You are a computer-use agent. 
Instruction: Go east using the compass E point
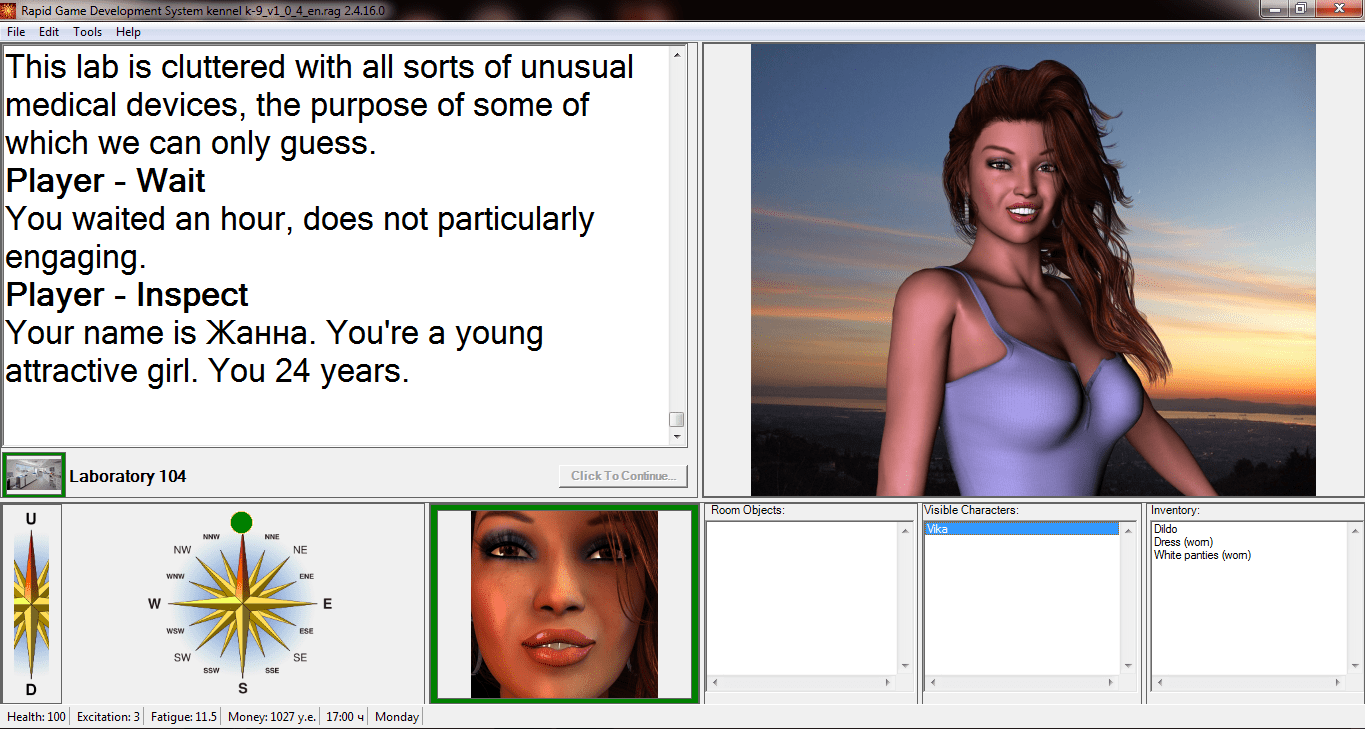(x=327, y=604)
